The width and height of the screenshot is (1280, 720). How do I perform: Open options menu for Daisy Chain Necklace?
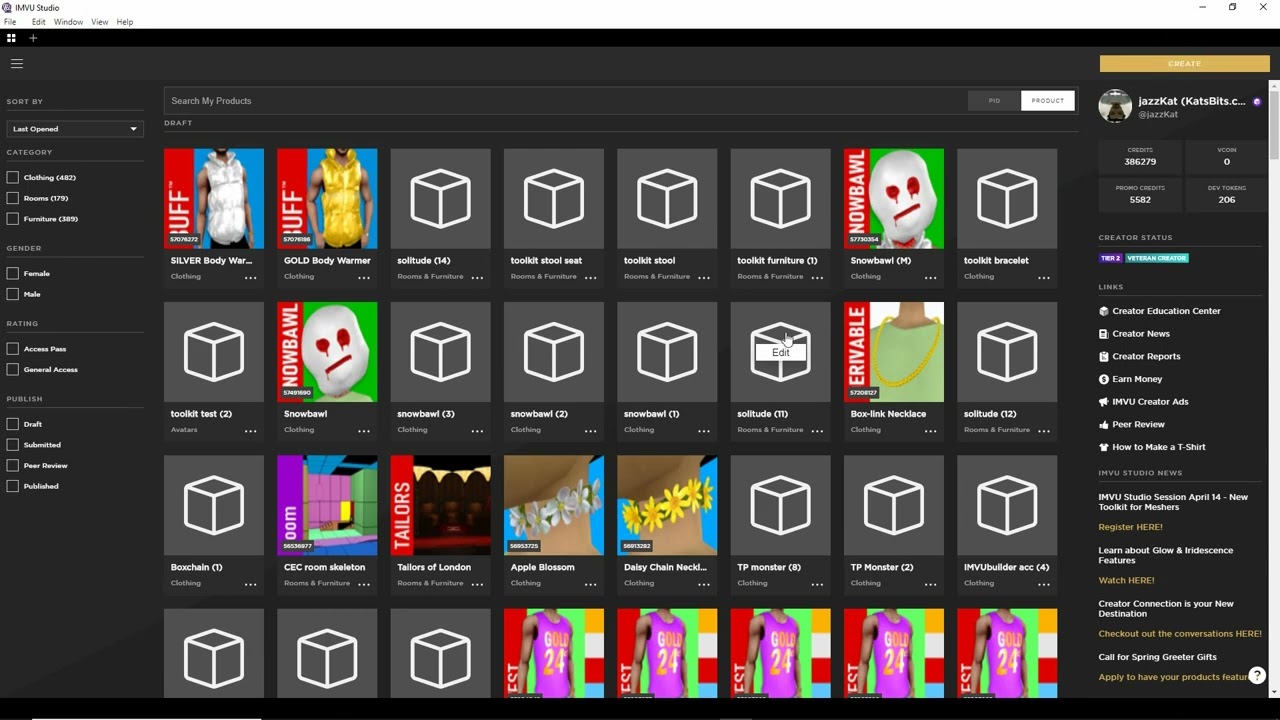pyautogui.click(x=704, y=584)
